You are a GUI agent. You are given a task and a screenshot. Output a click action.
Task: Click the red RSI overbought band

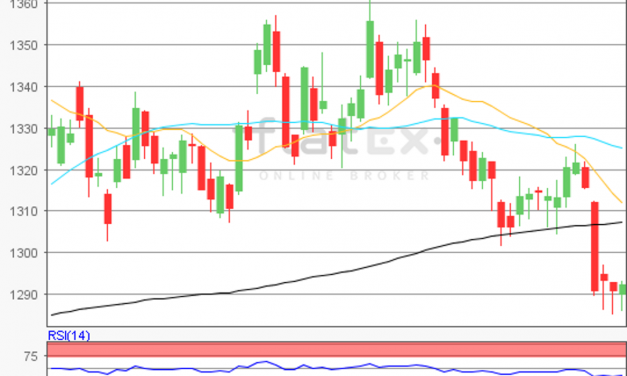[337, 349]
